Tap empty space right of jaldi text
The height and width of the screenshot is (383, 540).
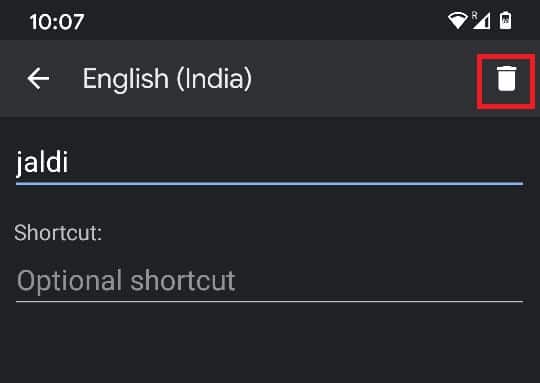(296, 162)
